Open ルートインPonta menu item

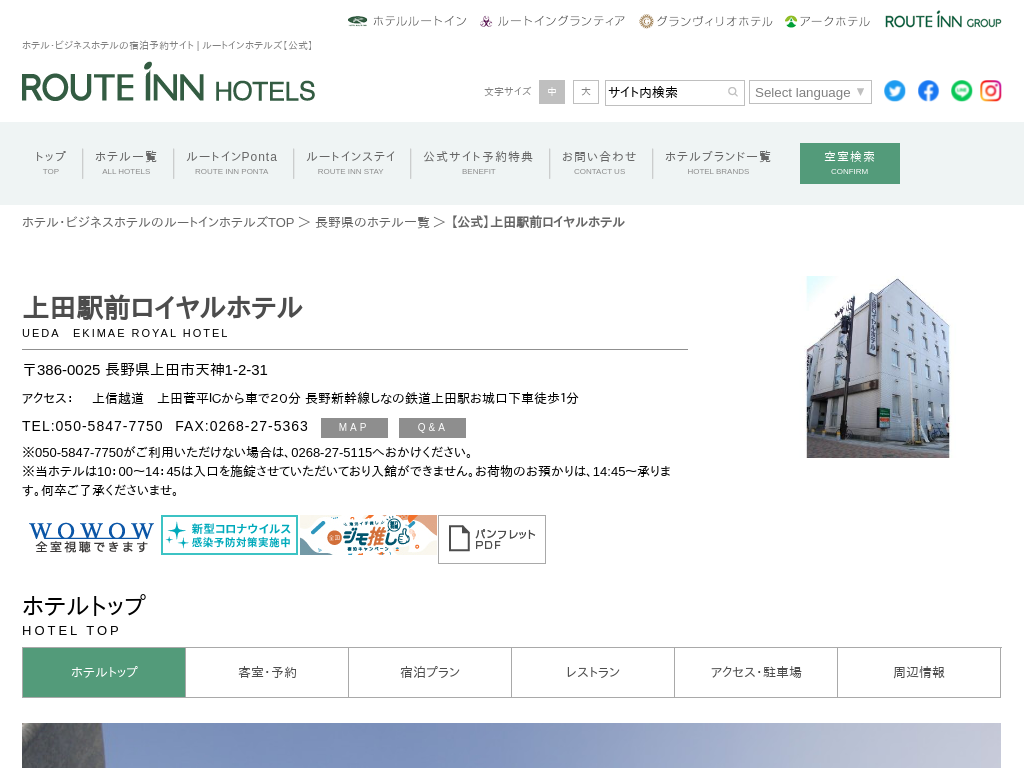tap(232, 163)
